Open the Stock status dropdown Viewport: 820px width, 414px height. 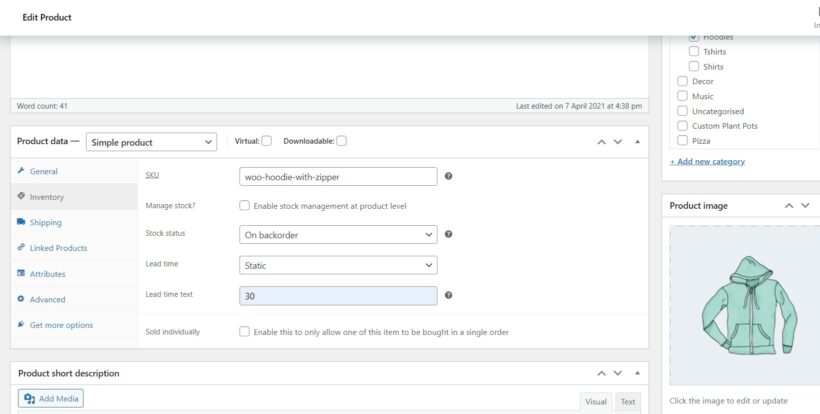(338, 235)
